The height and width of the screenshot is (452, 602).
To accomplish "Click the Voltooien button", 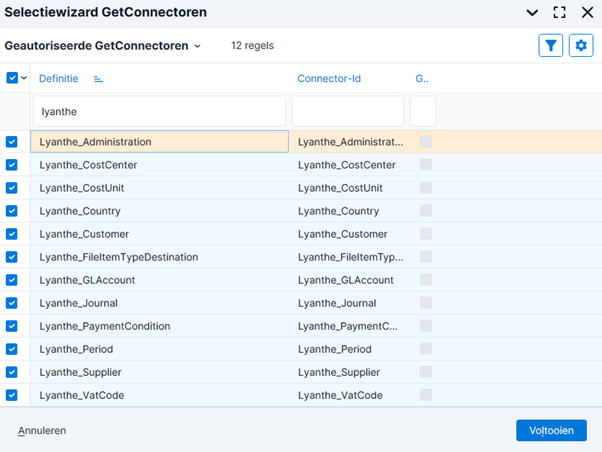I will coord(551,430).
